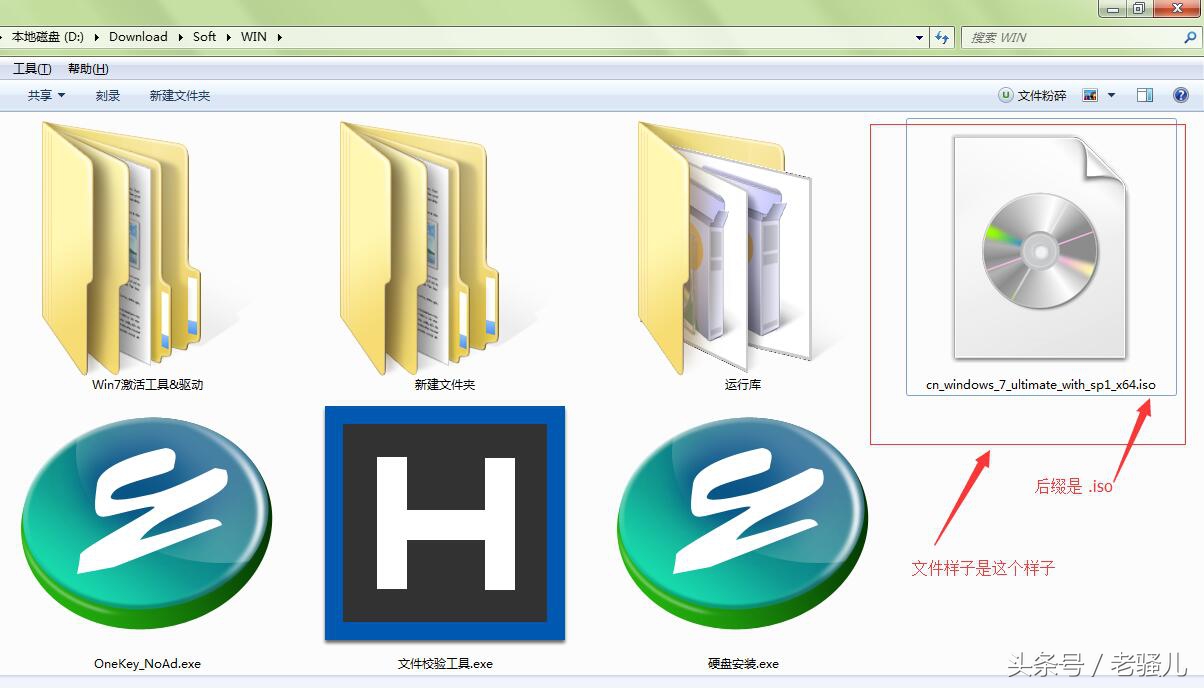Launch OneKey_NoAd.exe ghost tool
The height and width of the screenshot is (688, 1204).
(146, 522)
